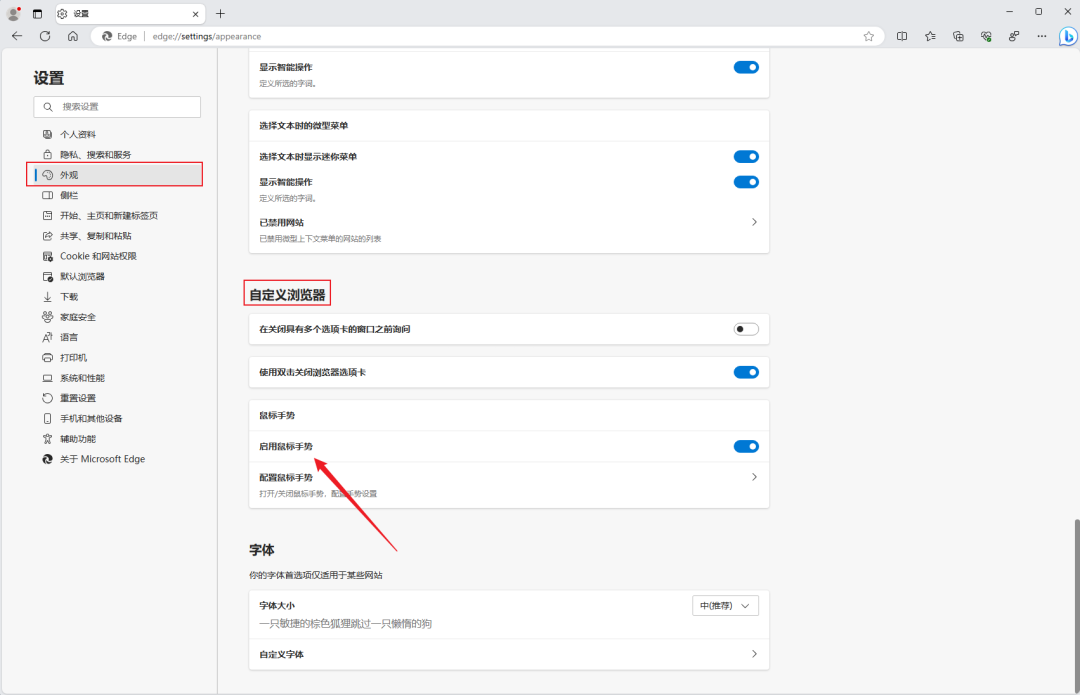Disable 启用鼠标手势 switch
Viewport: 1080px width, 695px height.
point(746,446)
